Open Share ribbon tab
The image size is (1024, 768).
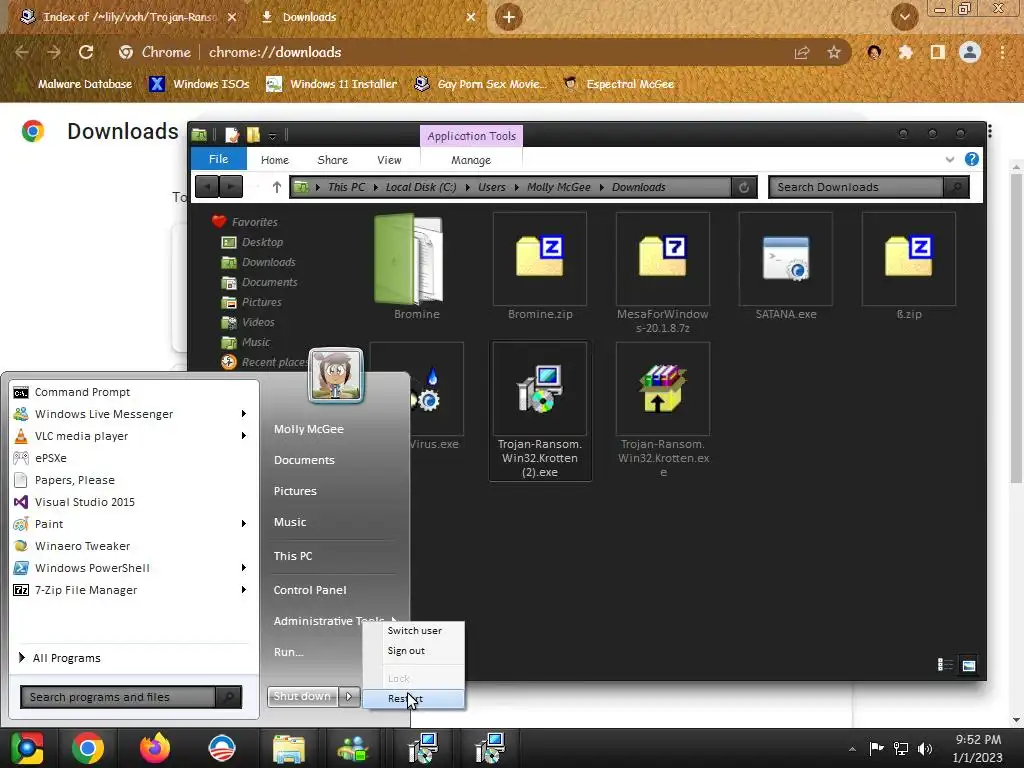[x=332, y=160]
